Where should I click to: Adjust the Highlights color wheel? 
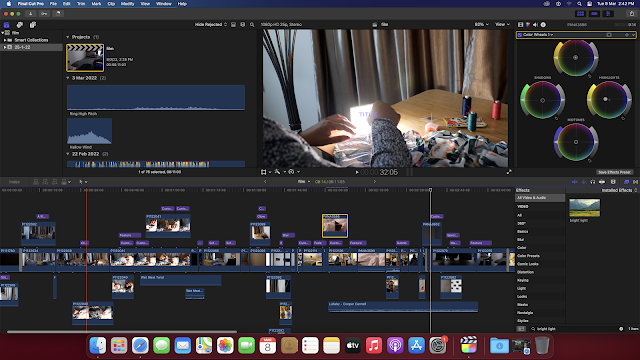pos(609,99)
